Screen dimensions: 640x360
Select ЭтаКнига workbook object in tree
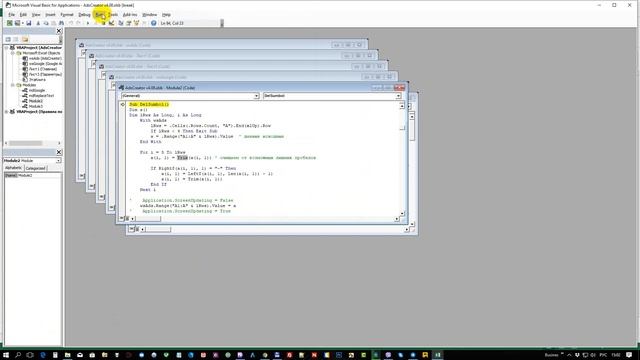coord(34,80)
